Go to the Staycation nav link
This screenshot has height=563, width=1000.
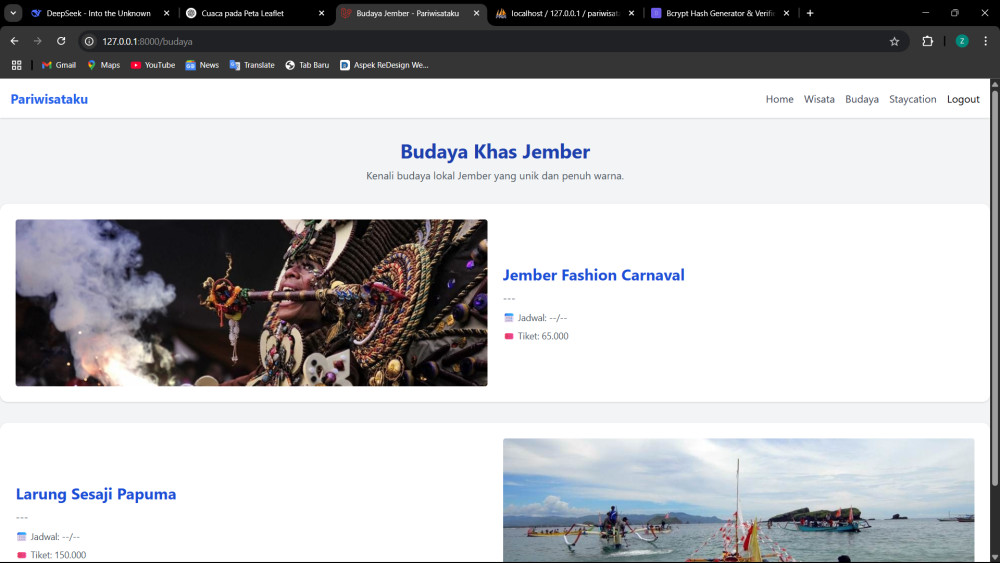coord(913,99)
